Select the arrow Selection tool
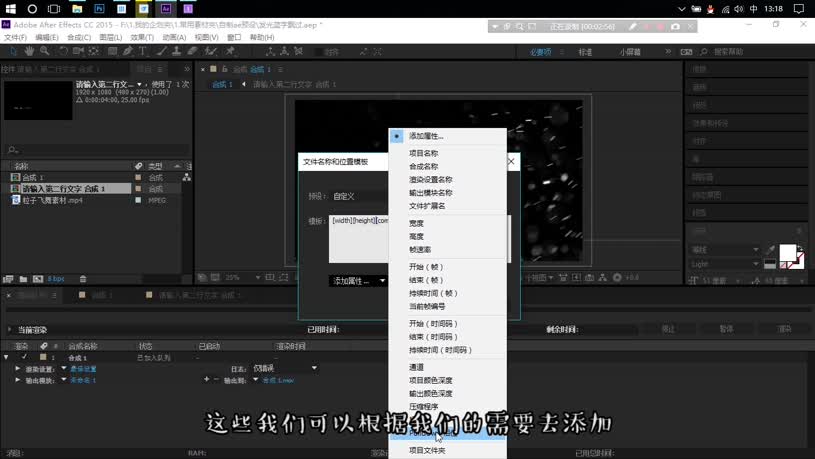The image size is (815, 459). (13, 51)
